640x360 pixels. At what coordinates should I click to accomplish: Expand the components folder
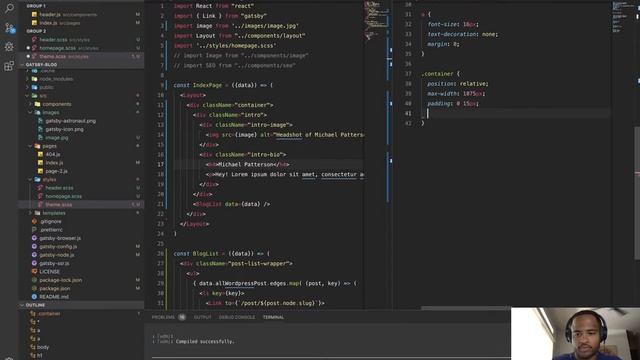(31, 104)
